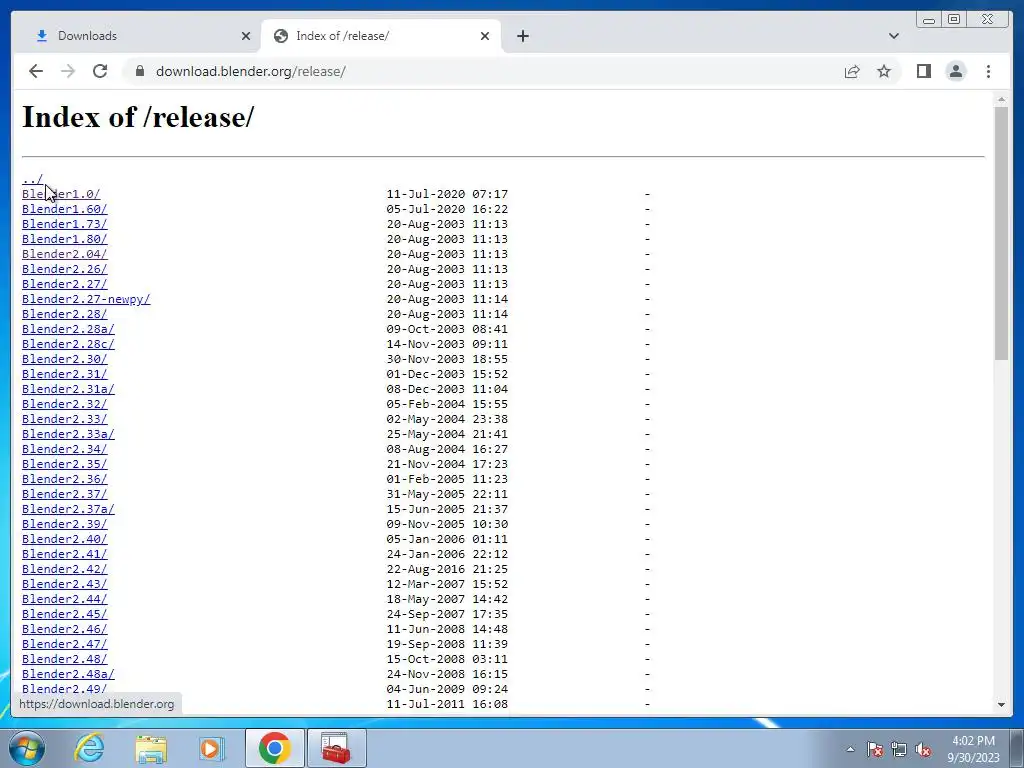Reload the page with the refresh icon
This screenshot has height=768, width=1024.
(x=100, y=71)
